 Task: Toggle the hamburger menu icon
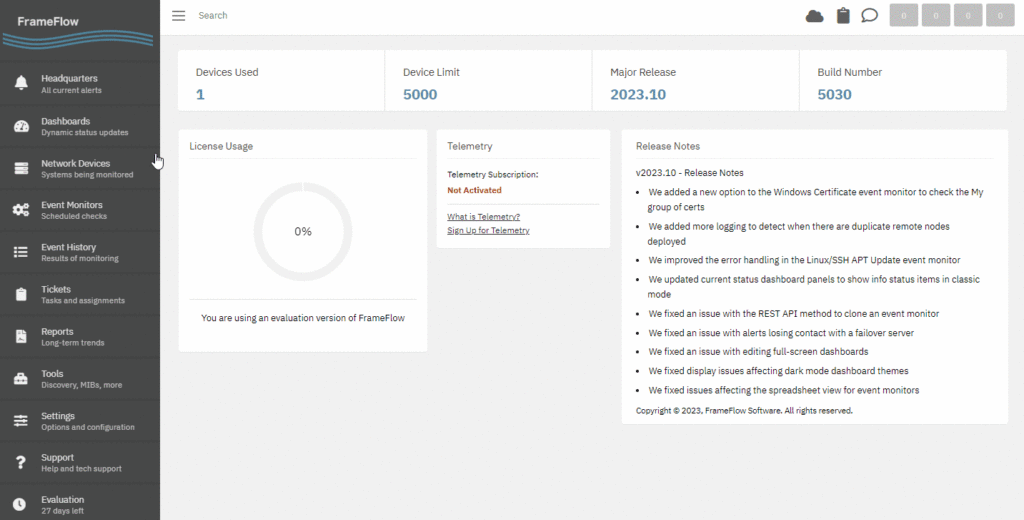(178, 16)
